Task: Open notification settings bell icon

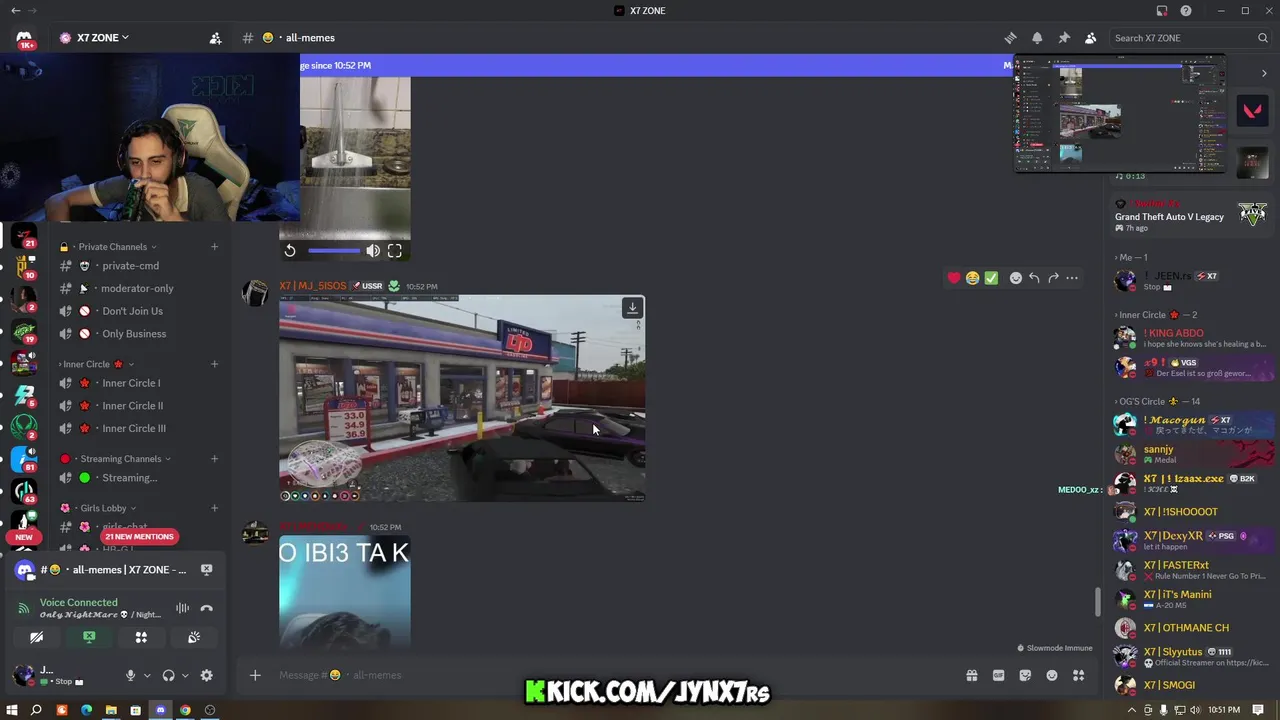Action: point(1037,38)
